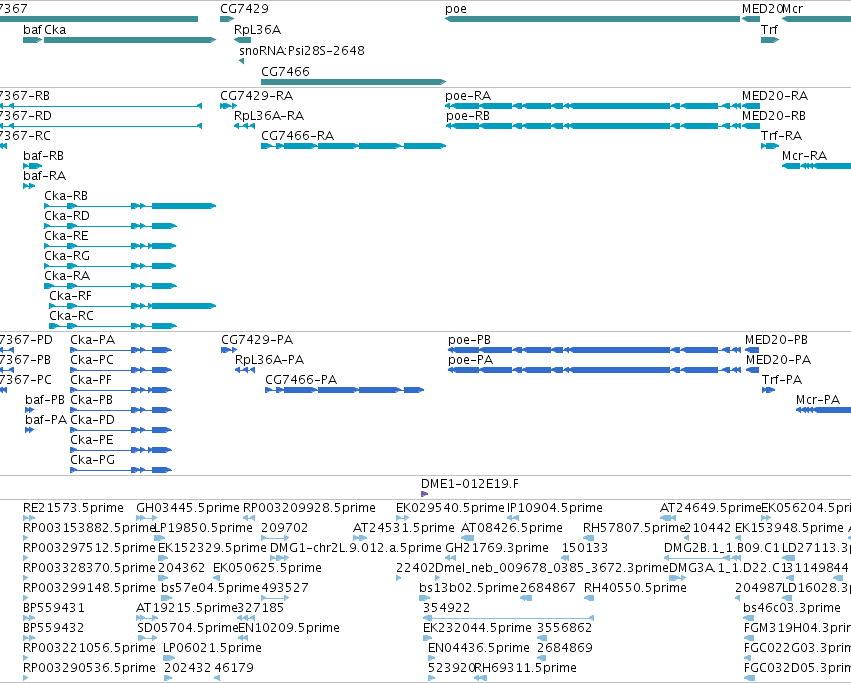Click the DME1-012E19.F feature label
This screenshot has width=851, height=683.
470,484
